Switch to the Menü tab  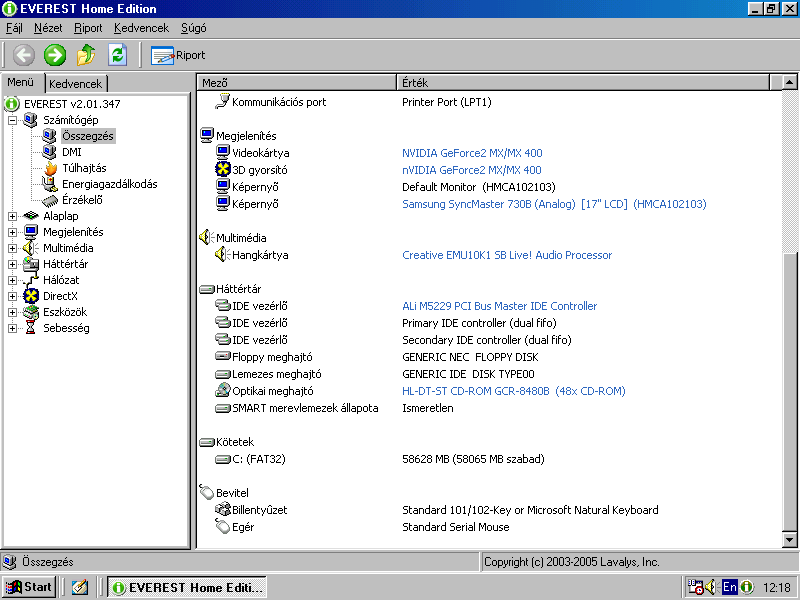coord(21,82)
